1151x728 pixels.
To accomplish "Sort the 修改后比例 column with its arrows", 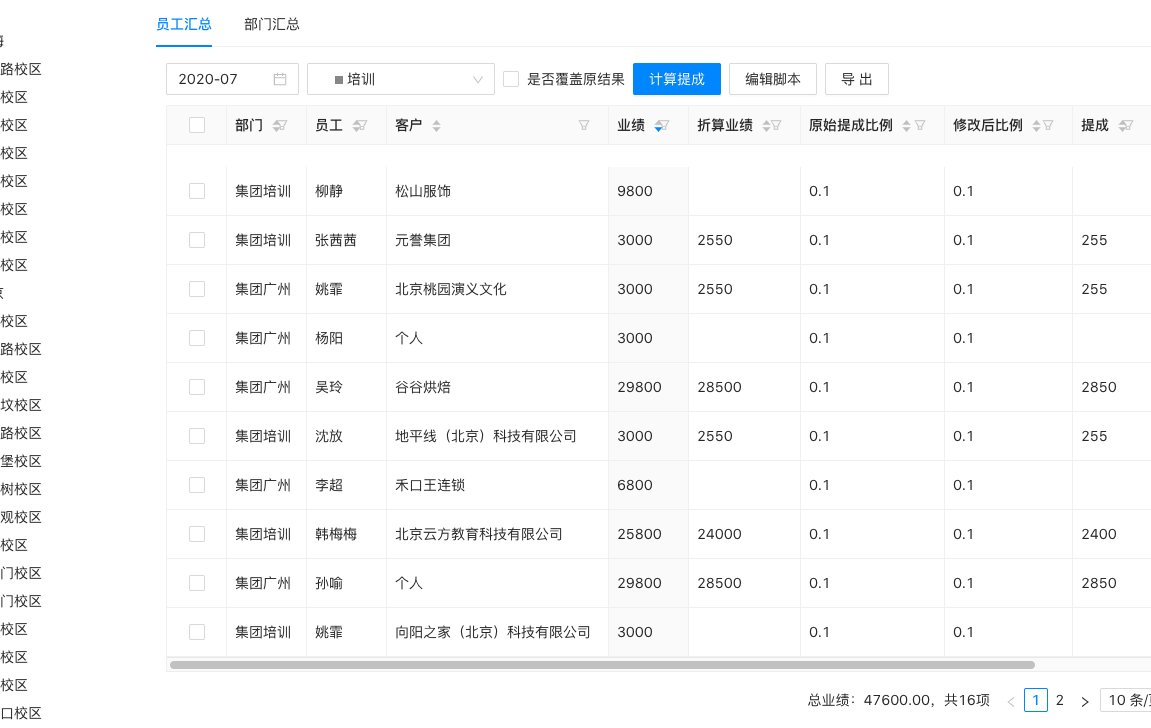I will [1036, 125].
